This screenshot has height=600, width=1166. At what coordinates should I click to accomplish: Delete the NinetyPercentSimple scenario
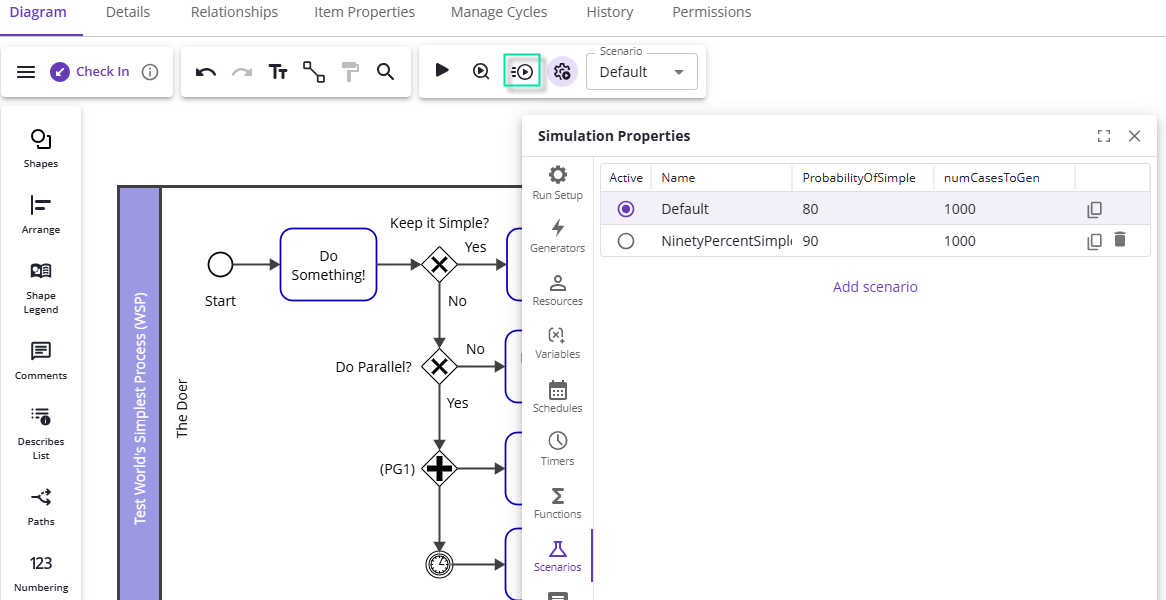click(x=1119, y=240)
